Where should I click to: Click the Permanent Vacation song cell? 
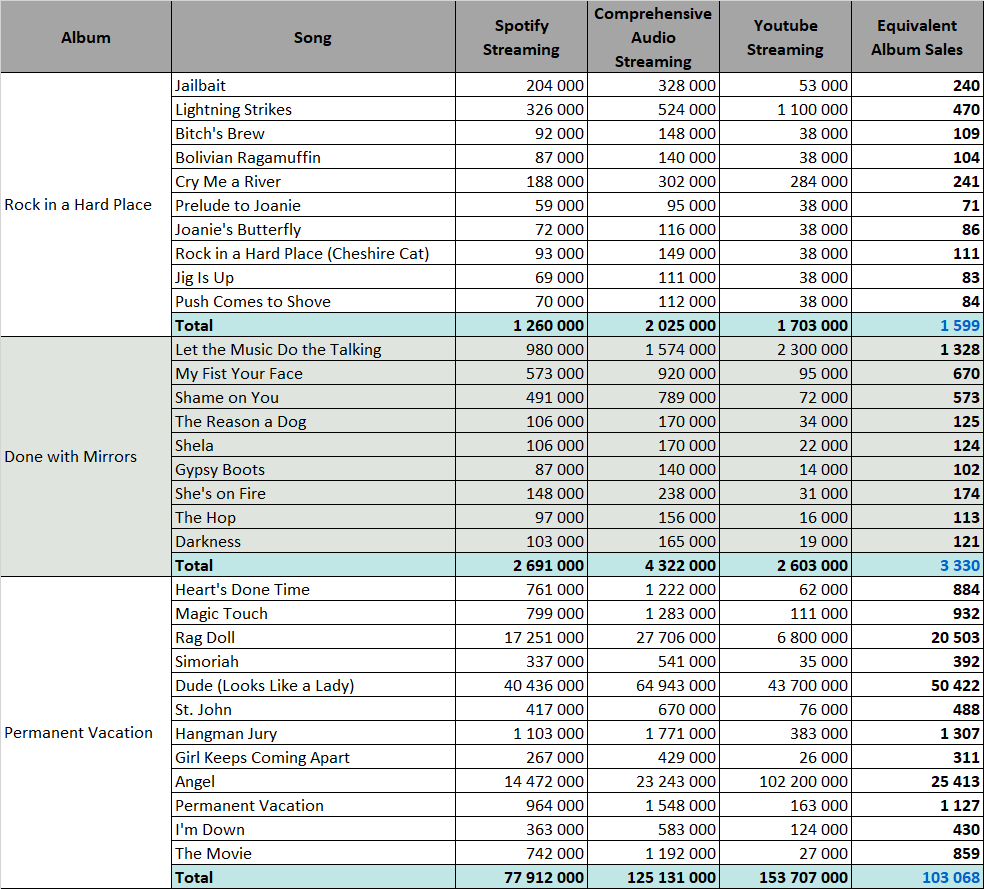(x=313, y=805)
